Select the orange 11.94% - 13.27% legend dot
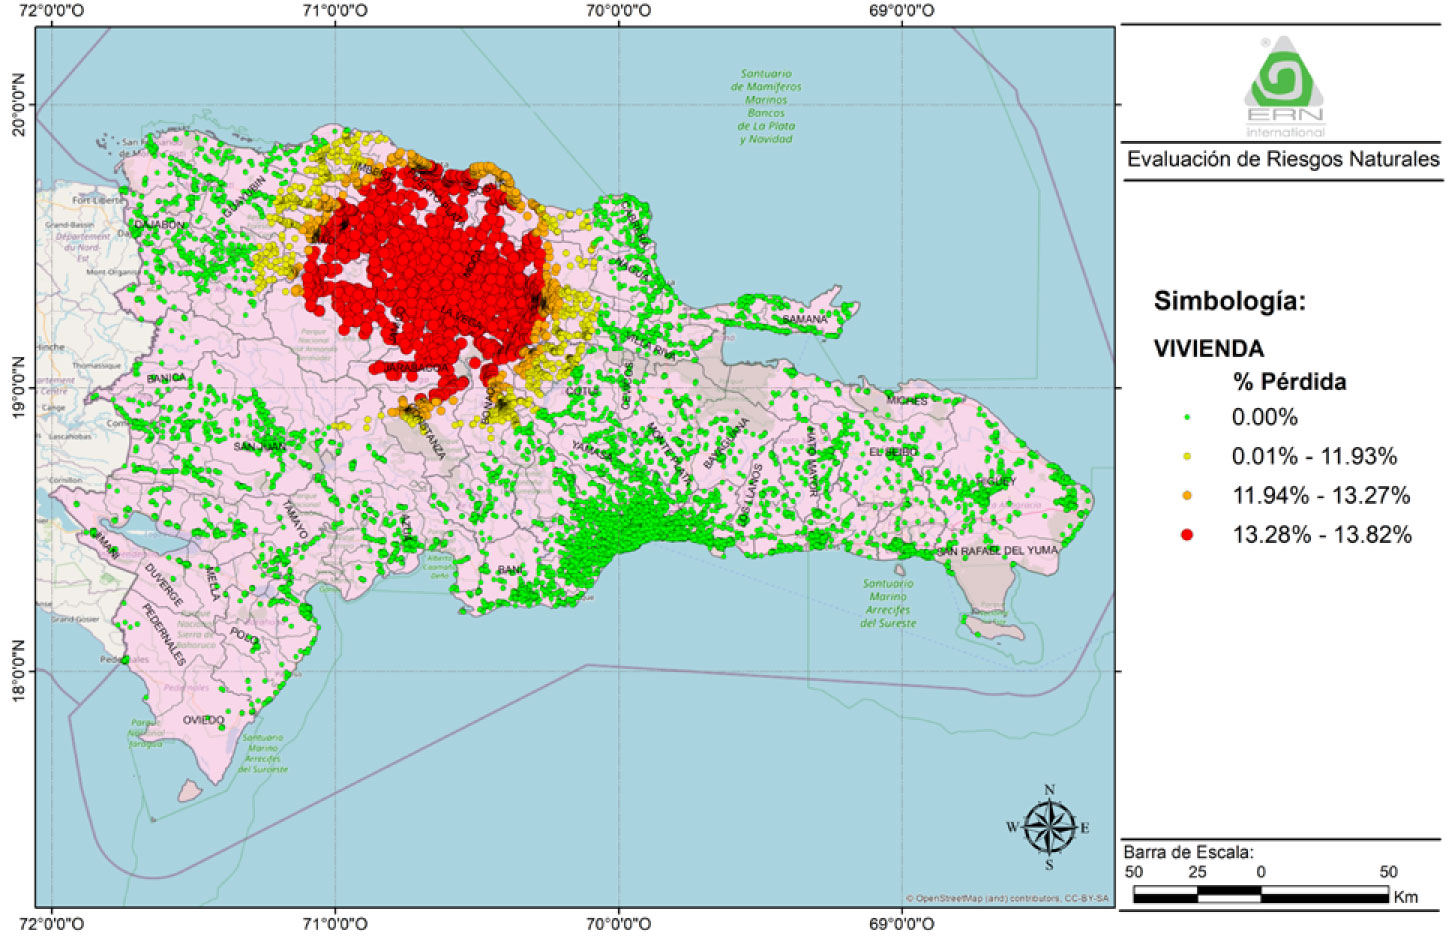 1187,496
